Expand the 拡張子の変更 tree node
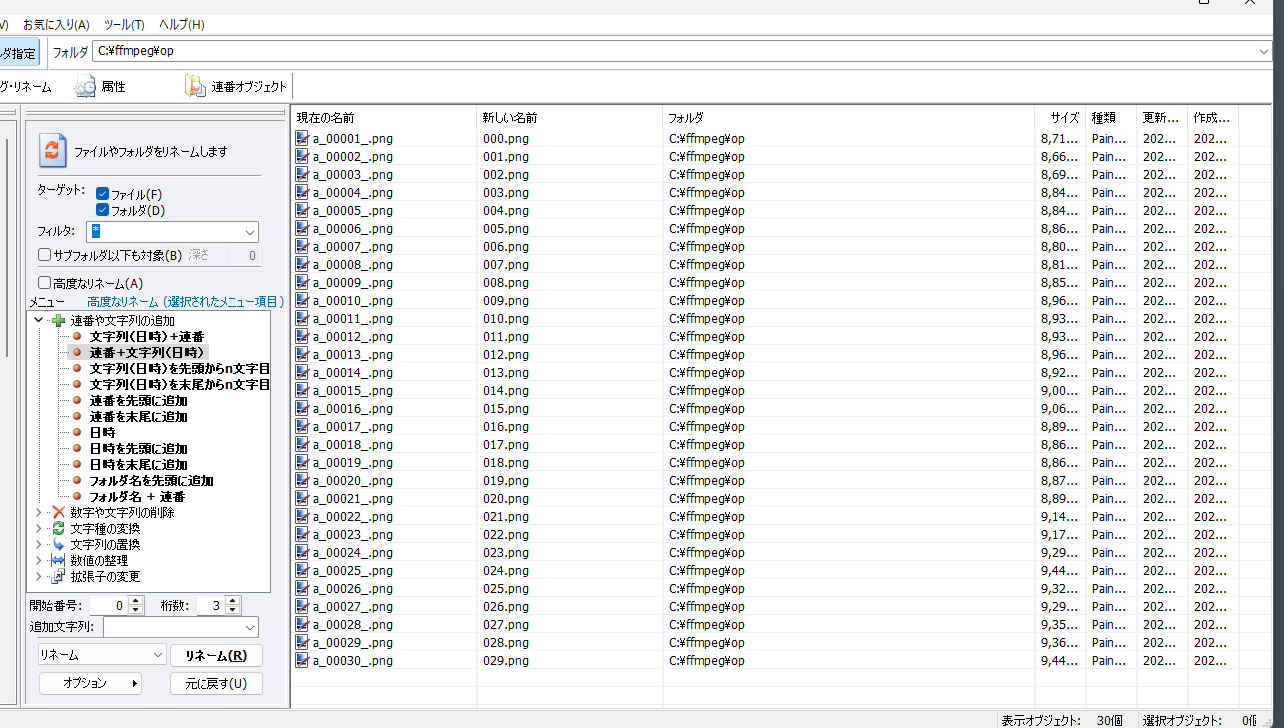Screen dimensions: 1284x728 click(39, 576)
